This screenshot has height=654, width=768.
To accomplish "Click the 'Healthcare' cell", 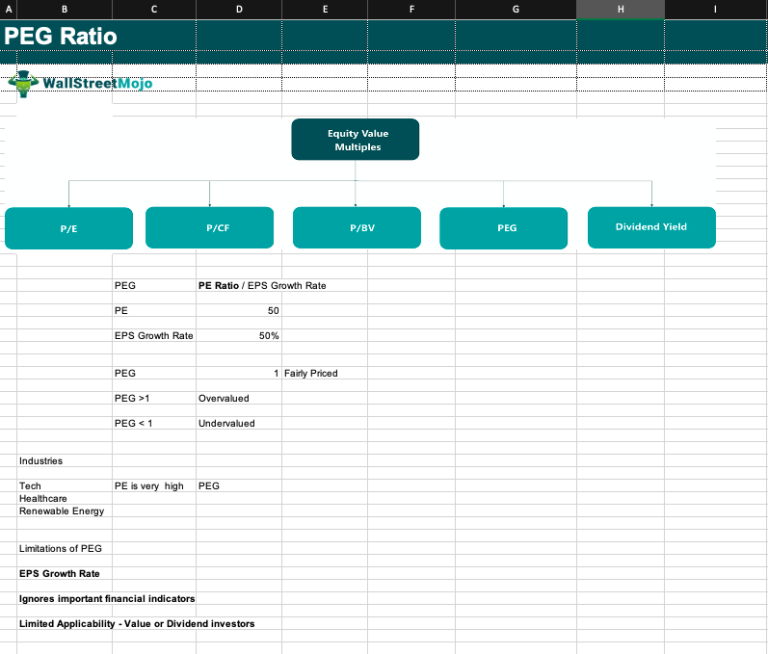I will pyautogui.click(x=65, y=499).
